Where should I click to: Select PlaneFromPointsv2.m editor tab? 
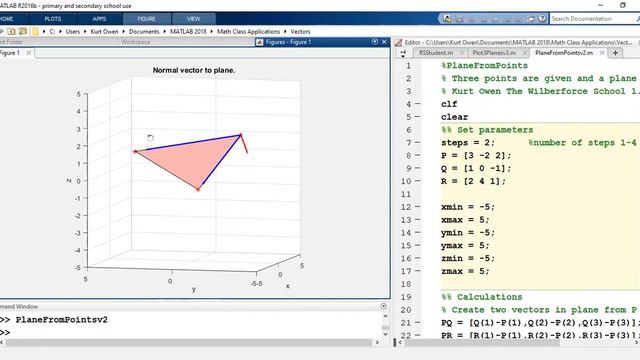pos(564,53)
